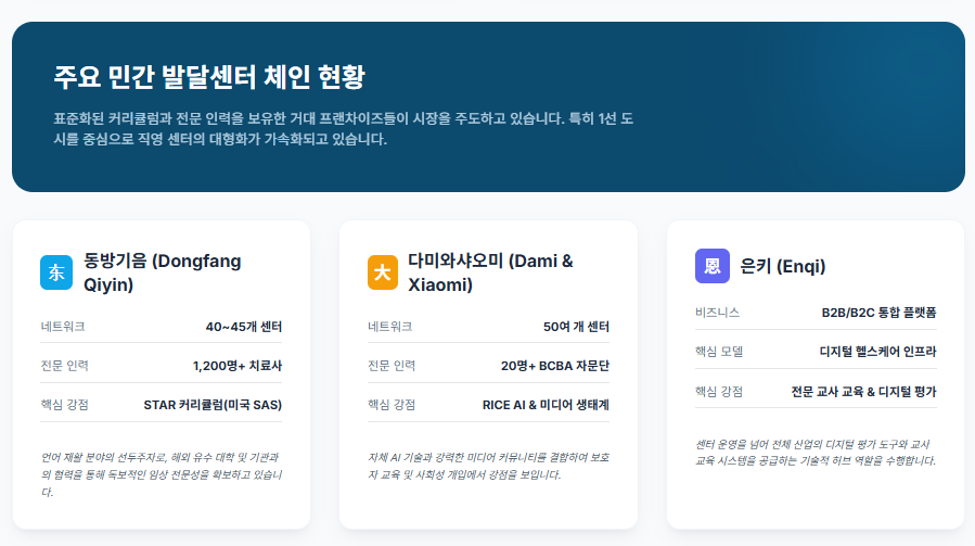Screen dimensions: 975x546
Task: Click the italic description starting 자체 AI 기술과
Action: tap(488, 466)
